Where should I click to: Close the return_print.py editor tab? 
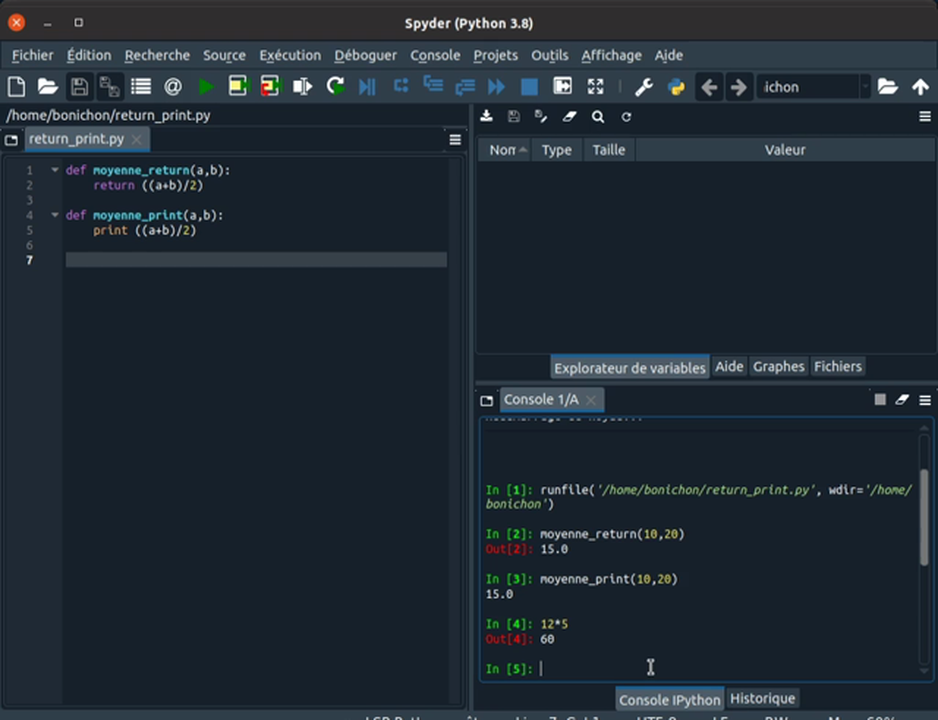click(137, 140)
